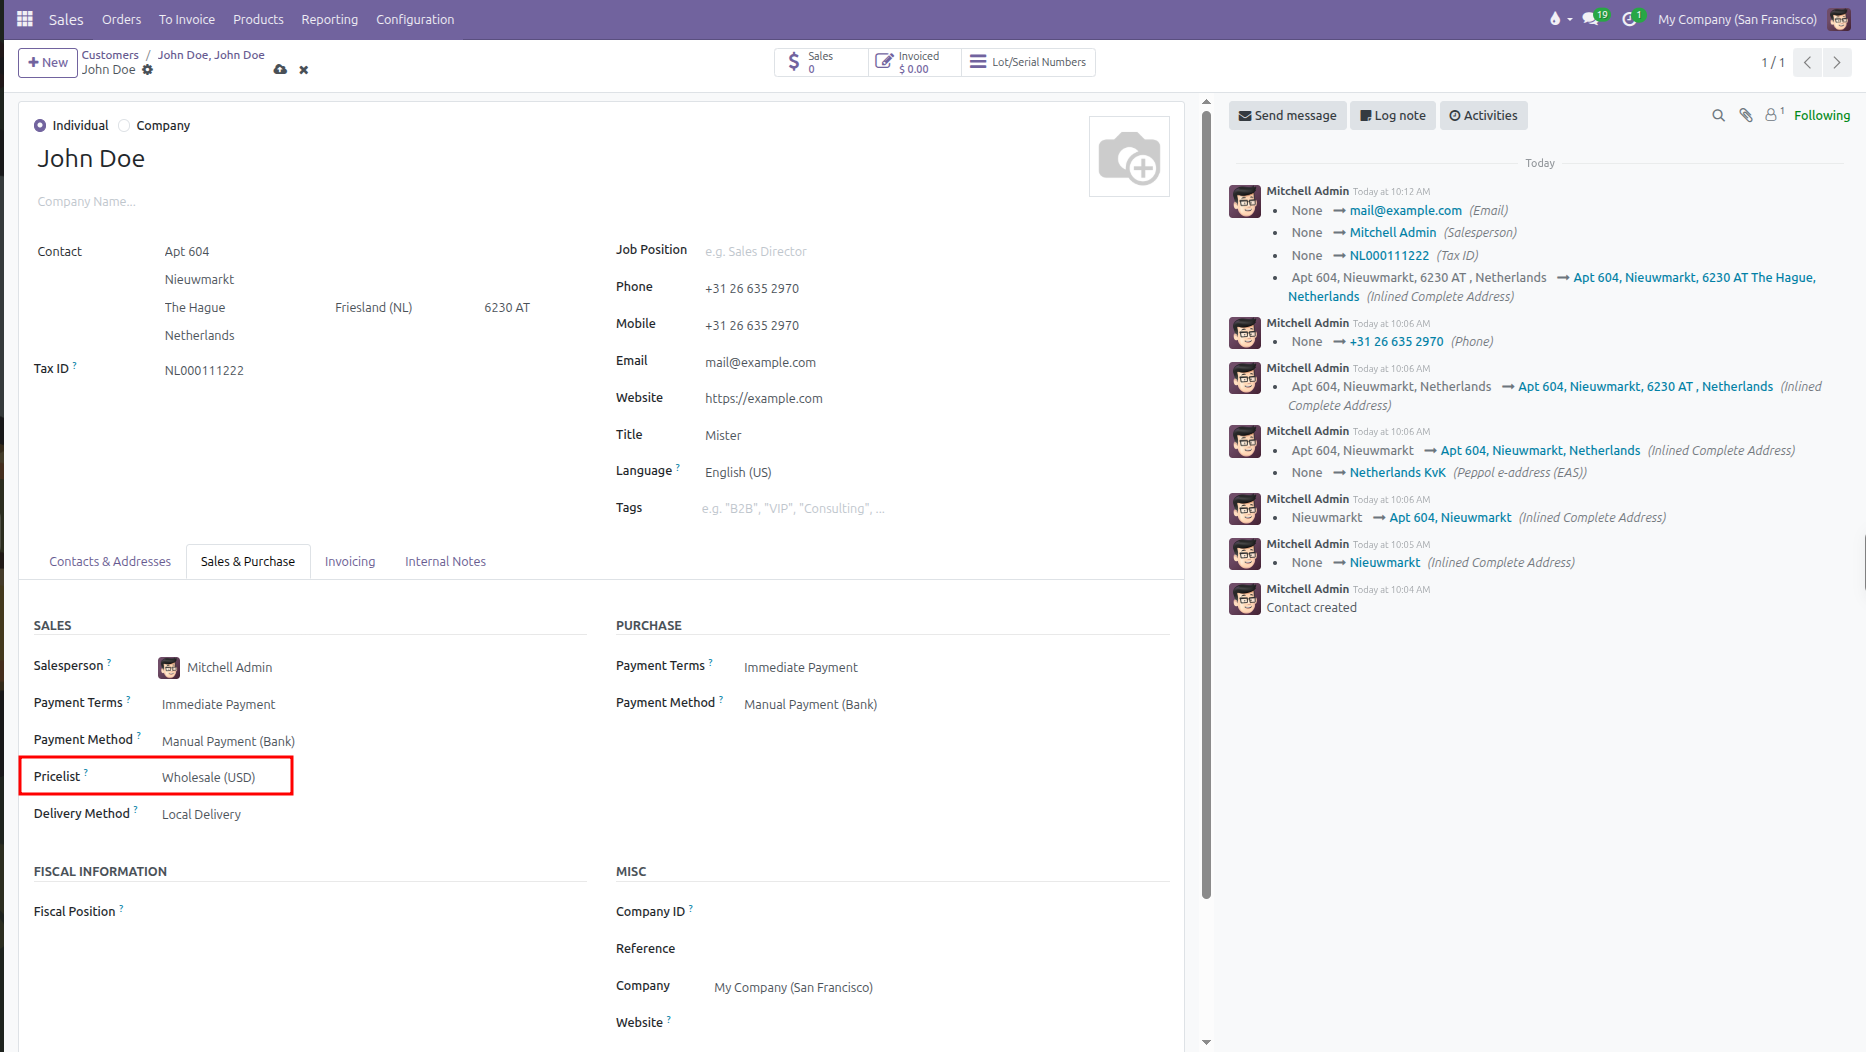
Task: Open the conversations icon showing 19
Action: (x=1594, y=19)
